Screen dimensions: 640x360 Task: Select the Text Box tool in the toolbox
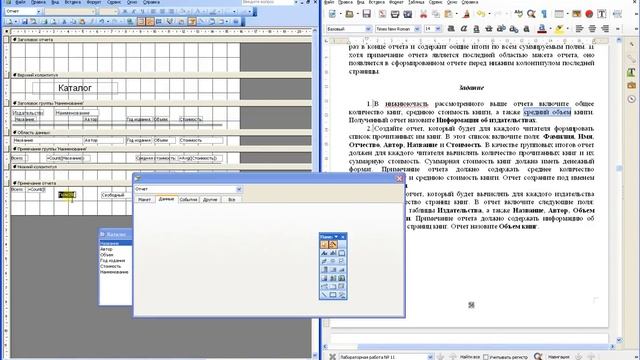tap(333, 253)
